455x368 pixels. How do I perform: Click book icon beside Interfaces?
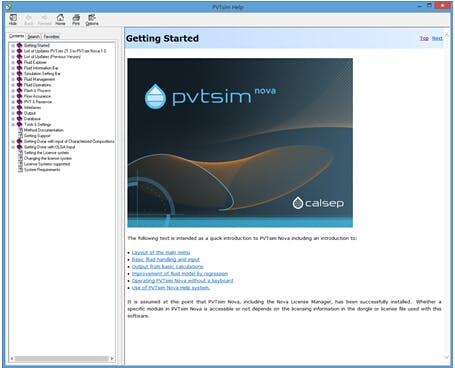(x=19, y=107)
